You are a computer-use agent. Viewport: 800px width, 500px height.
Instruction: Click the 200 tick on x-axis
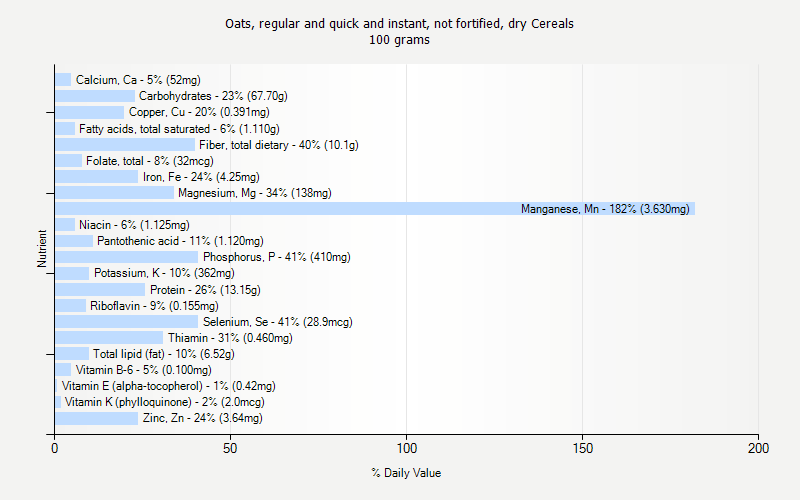[x=758, y=449]
